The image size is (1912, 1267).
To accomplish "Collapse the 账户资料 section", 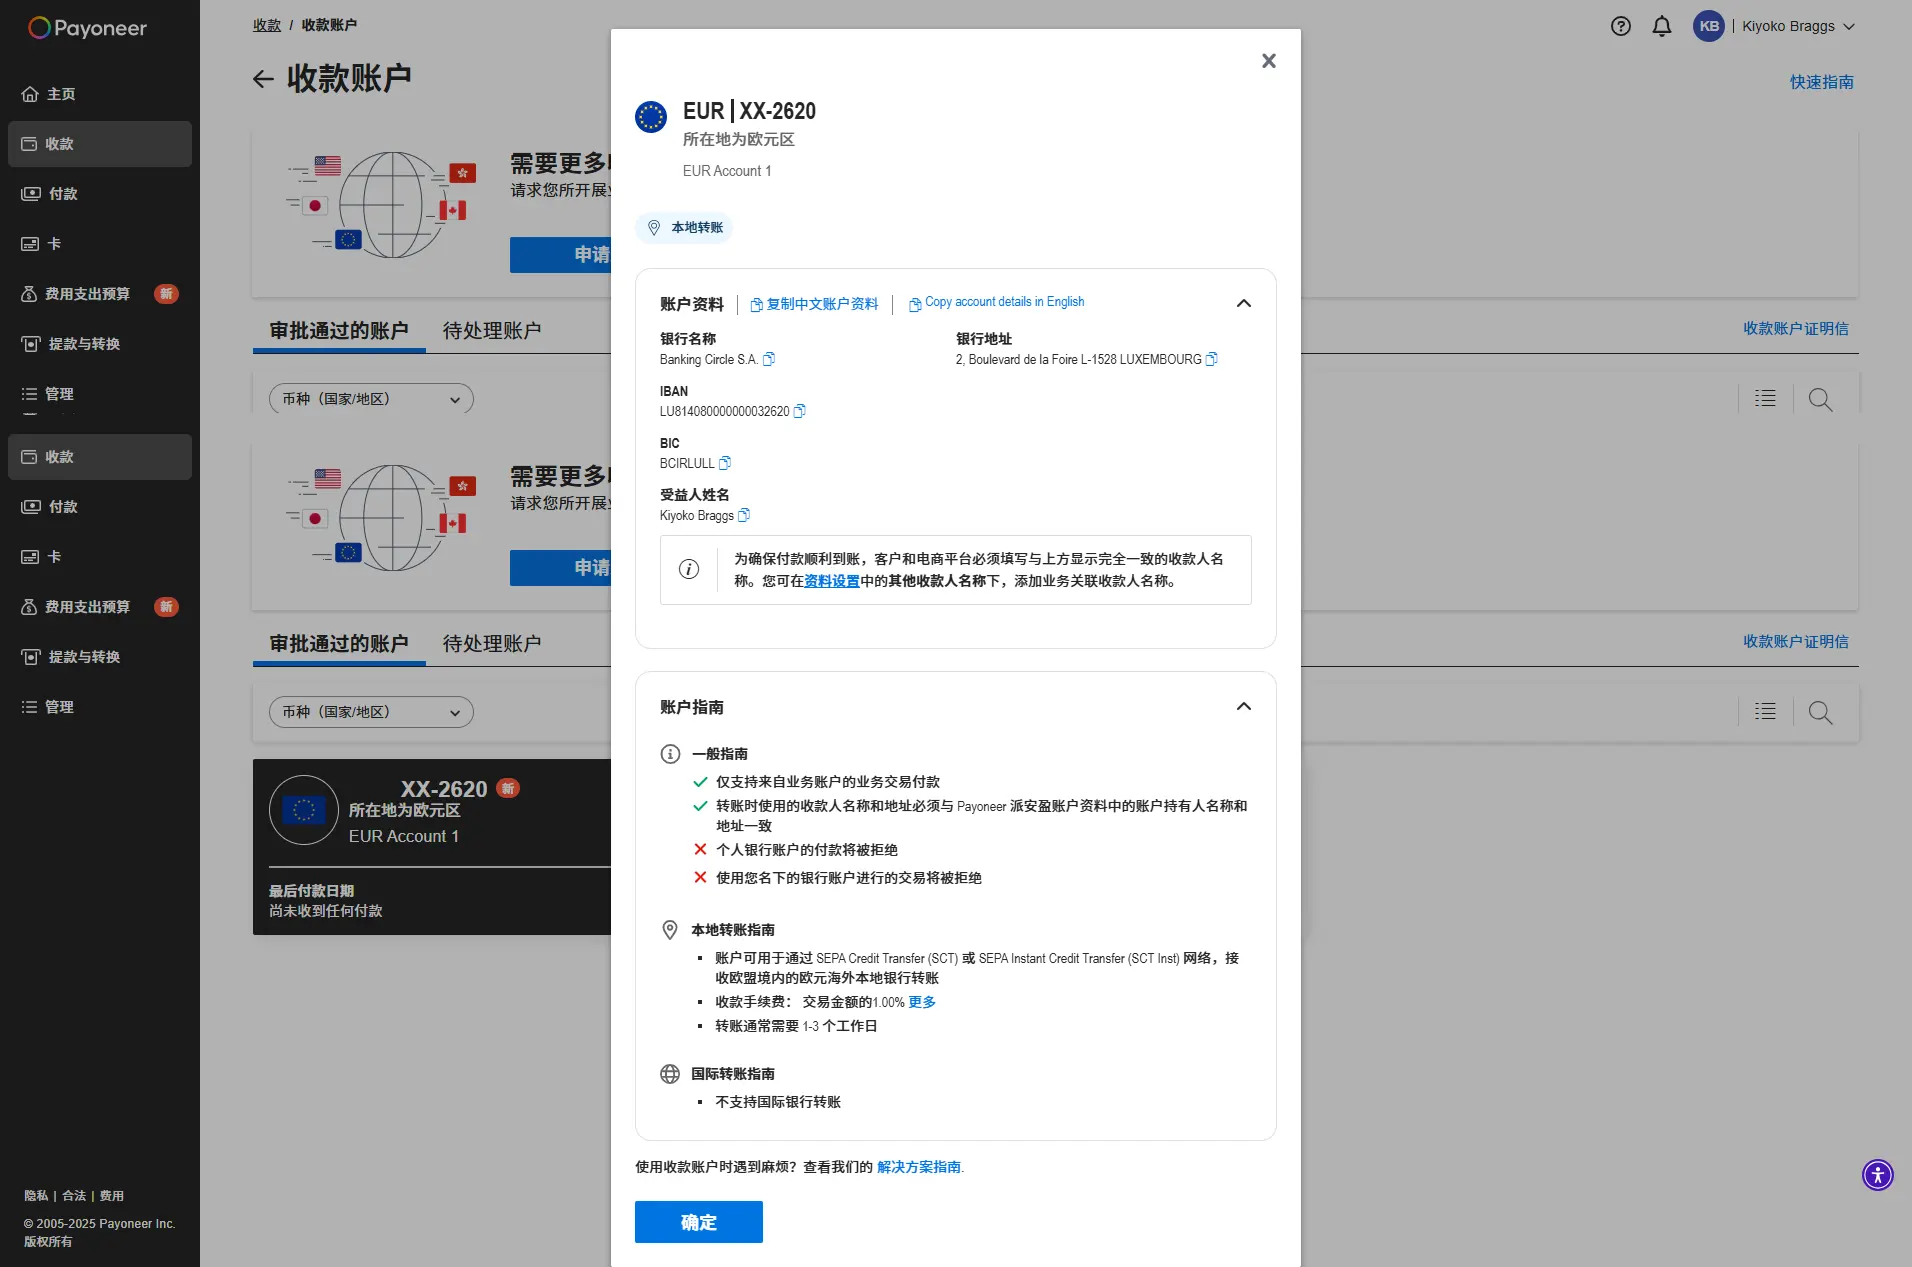I will [x=1244, y=303].
